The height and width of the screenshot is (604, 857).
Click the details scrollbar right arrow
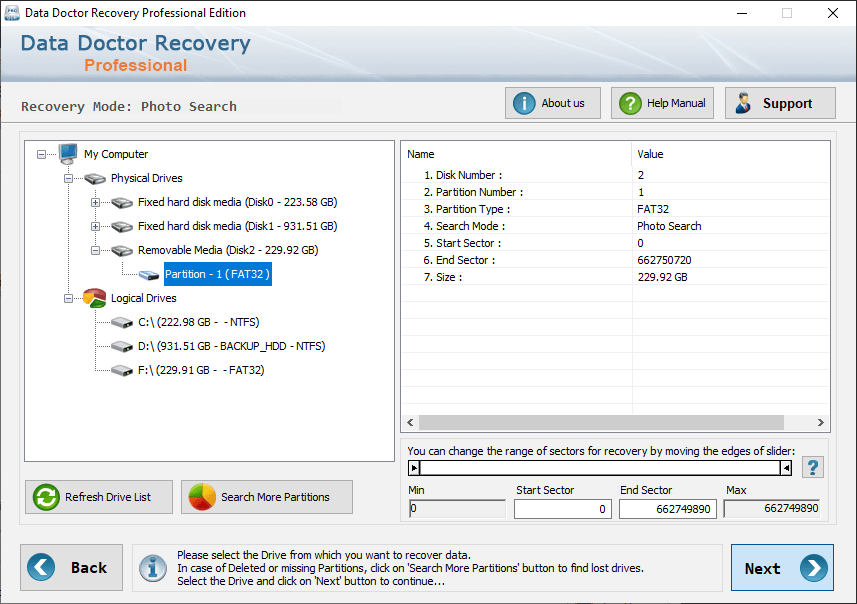point(820,423)
